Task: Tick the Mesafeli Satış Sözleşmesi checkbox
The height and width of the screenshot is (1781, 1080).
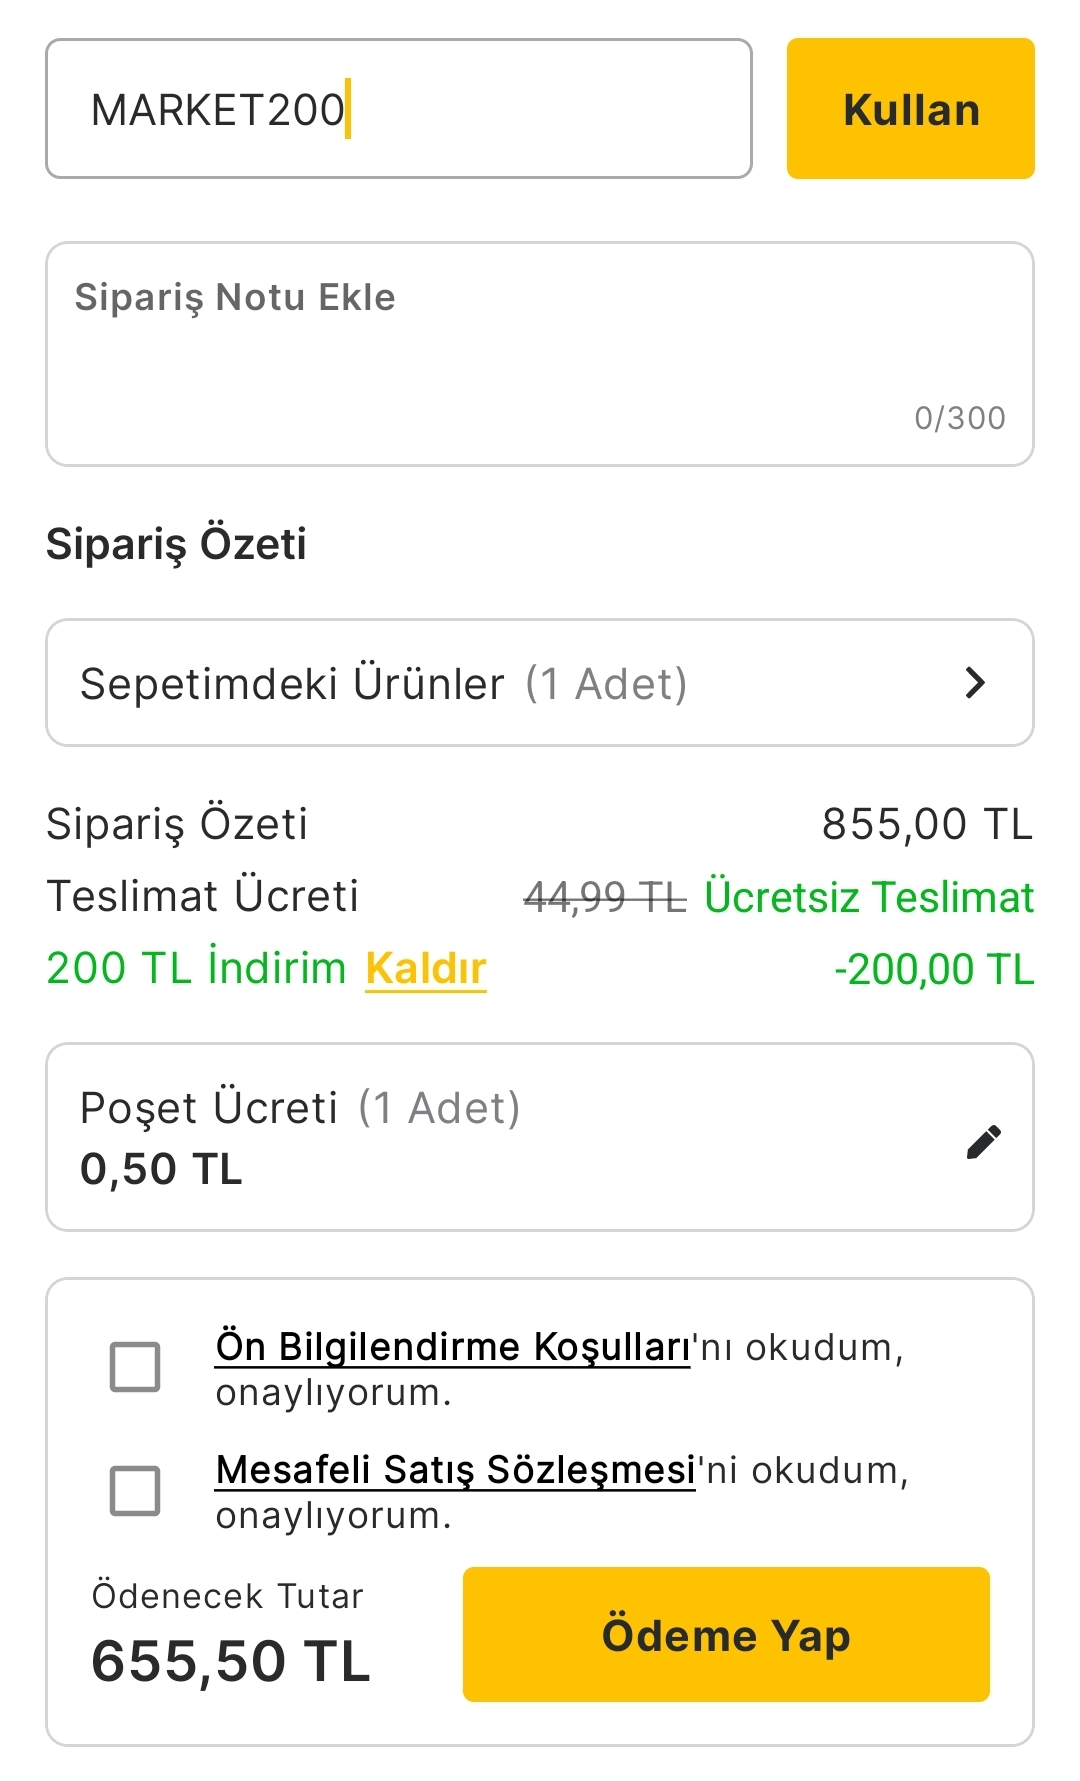Action: point(135,1491)
